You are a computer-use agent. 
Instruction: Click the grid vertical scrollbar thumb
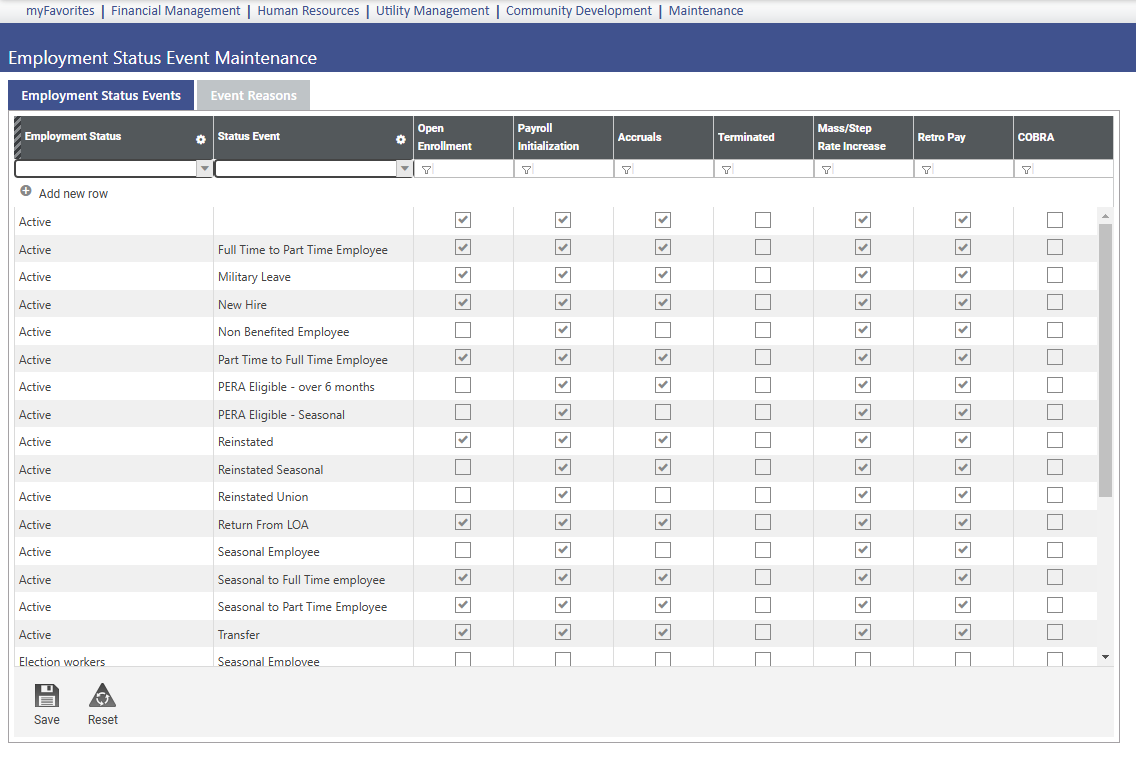pos(1105,360)
